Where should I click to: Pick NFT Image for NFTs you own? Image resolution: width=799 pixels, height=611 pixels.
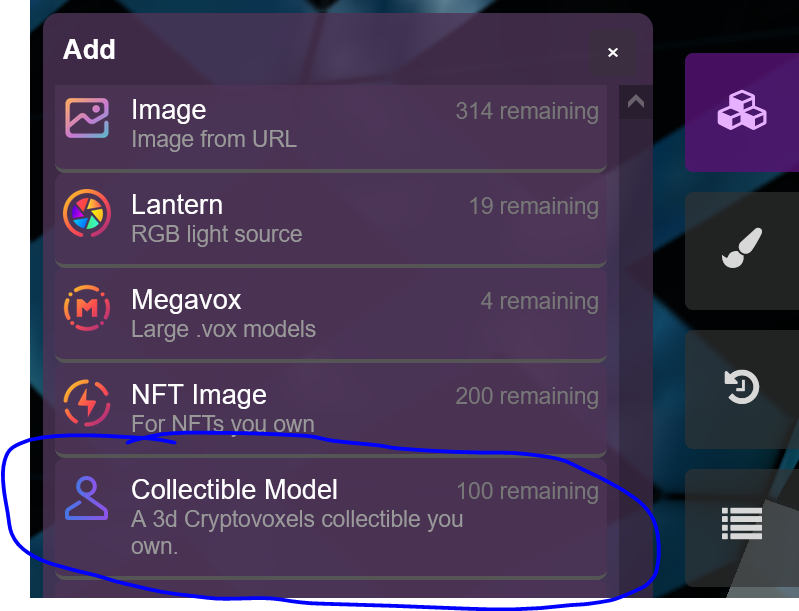pyautogui.click(x=331, y=411)
